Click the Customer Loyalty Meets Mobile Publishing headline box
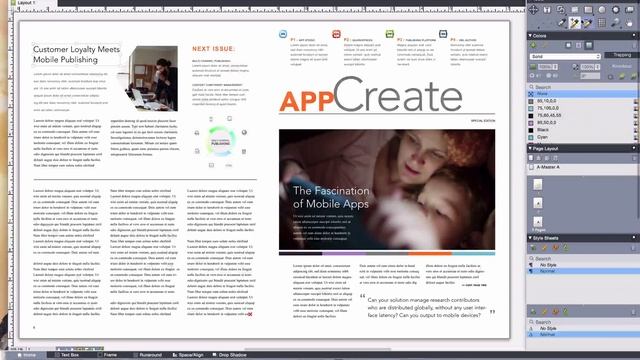 [x=76, y=54]
